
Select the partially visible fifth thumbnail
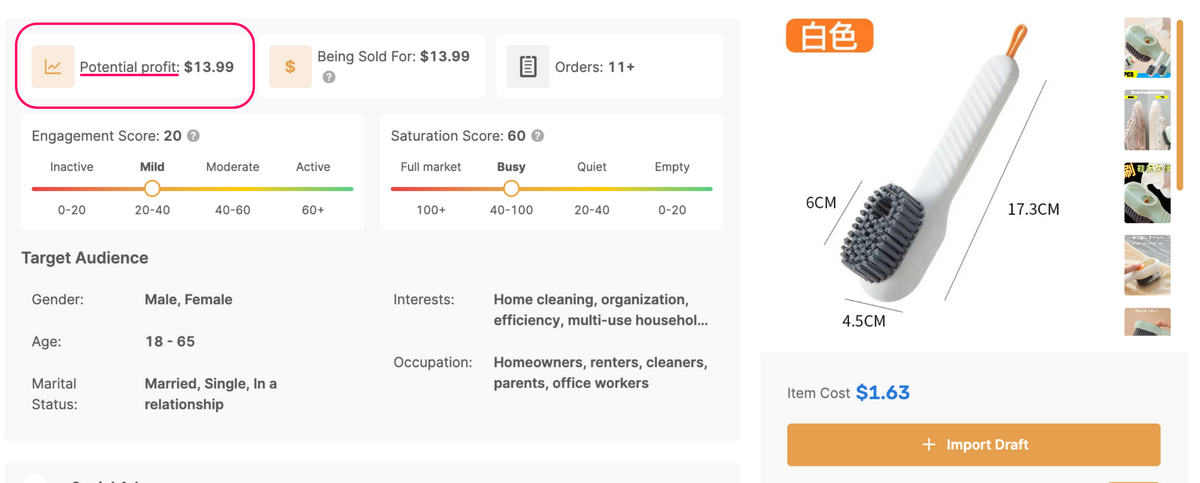point(1147,322)
